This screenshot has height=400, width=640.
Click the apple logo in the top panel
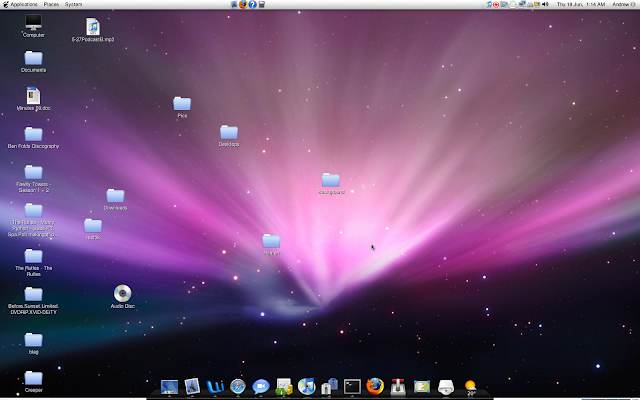(5, 4)
